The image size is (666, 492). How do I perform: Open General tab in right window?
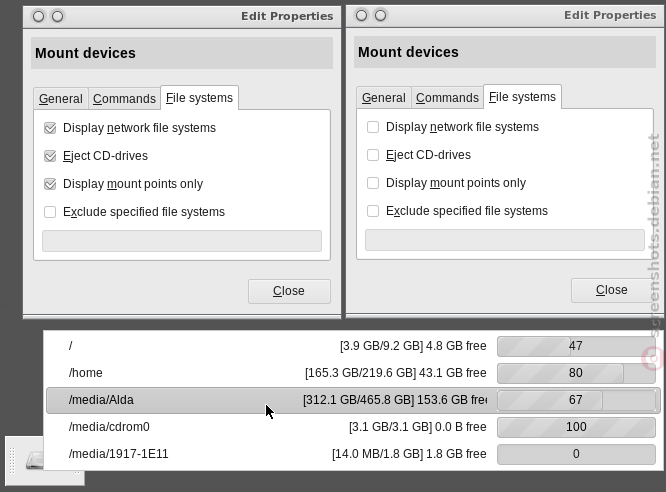(x=384, y=98)
